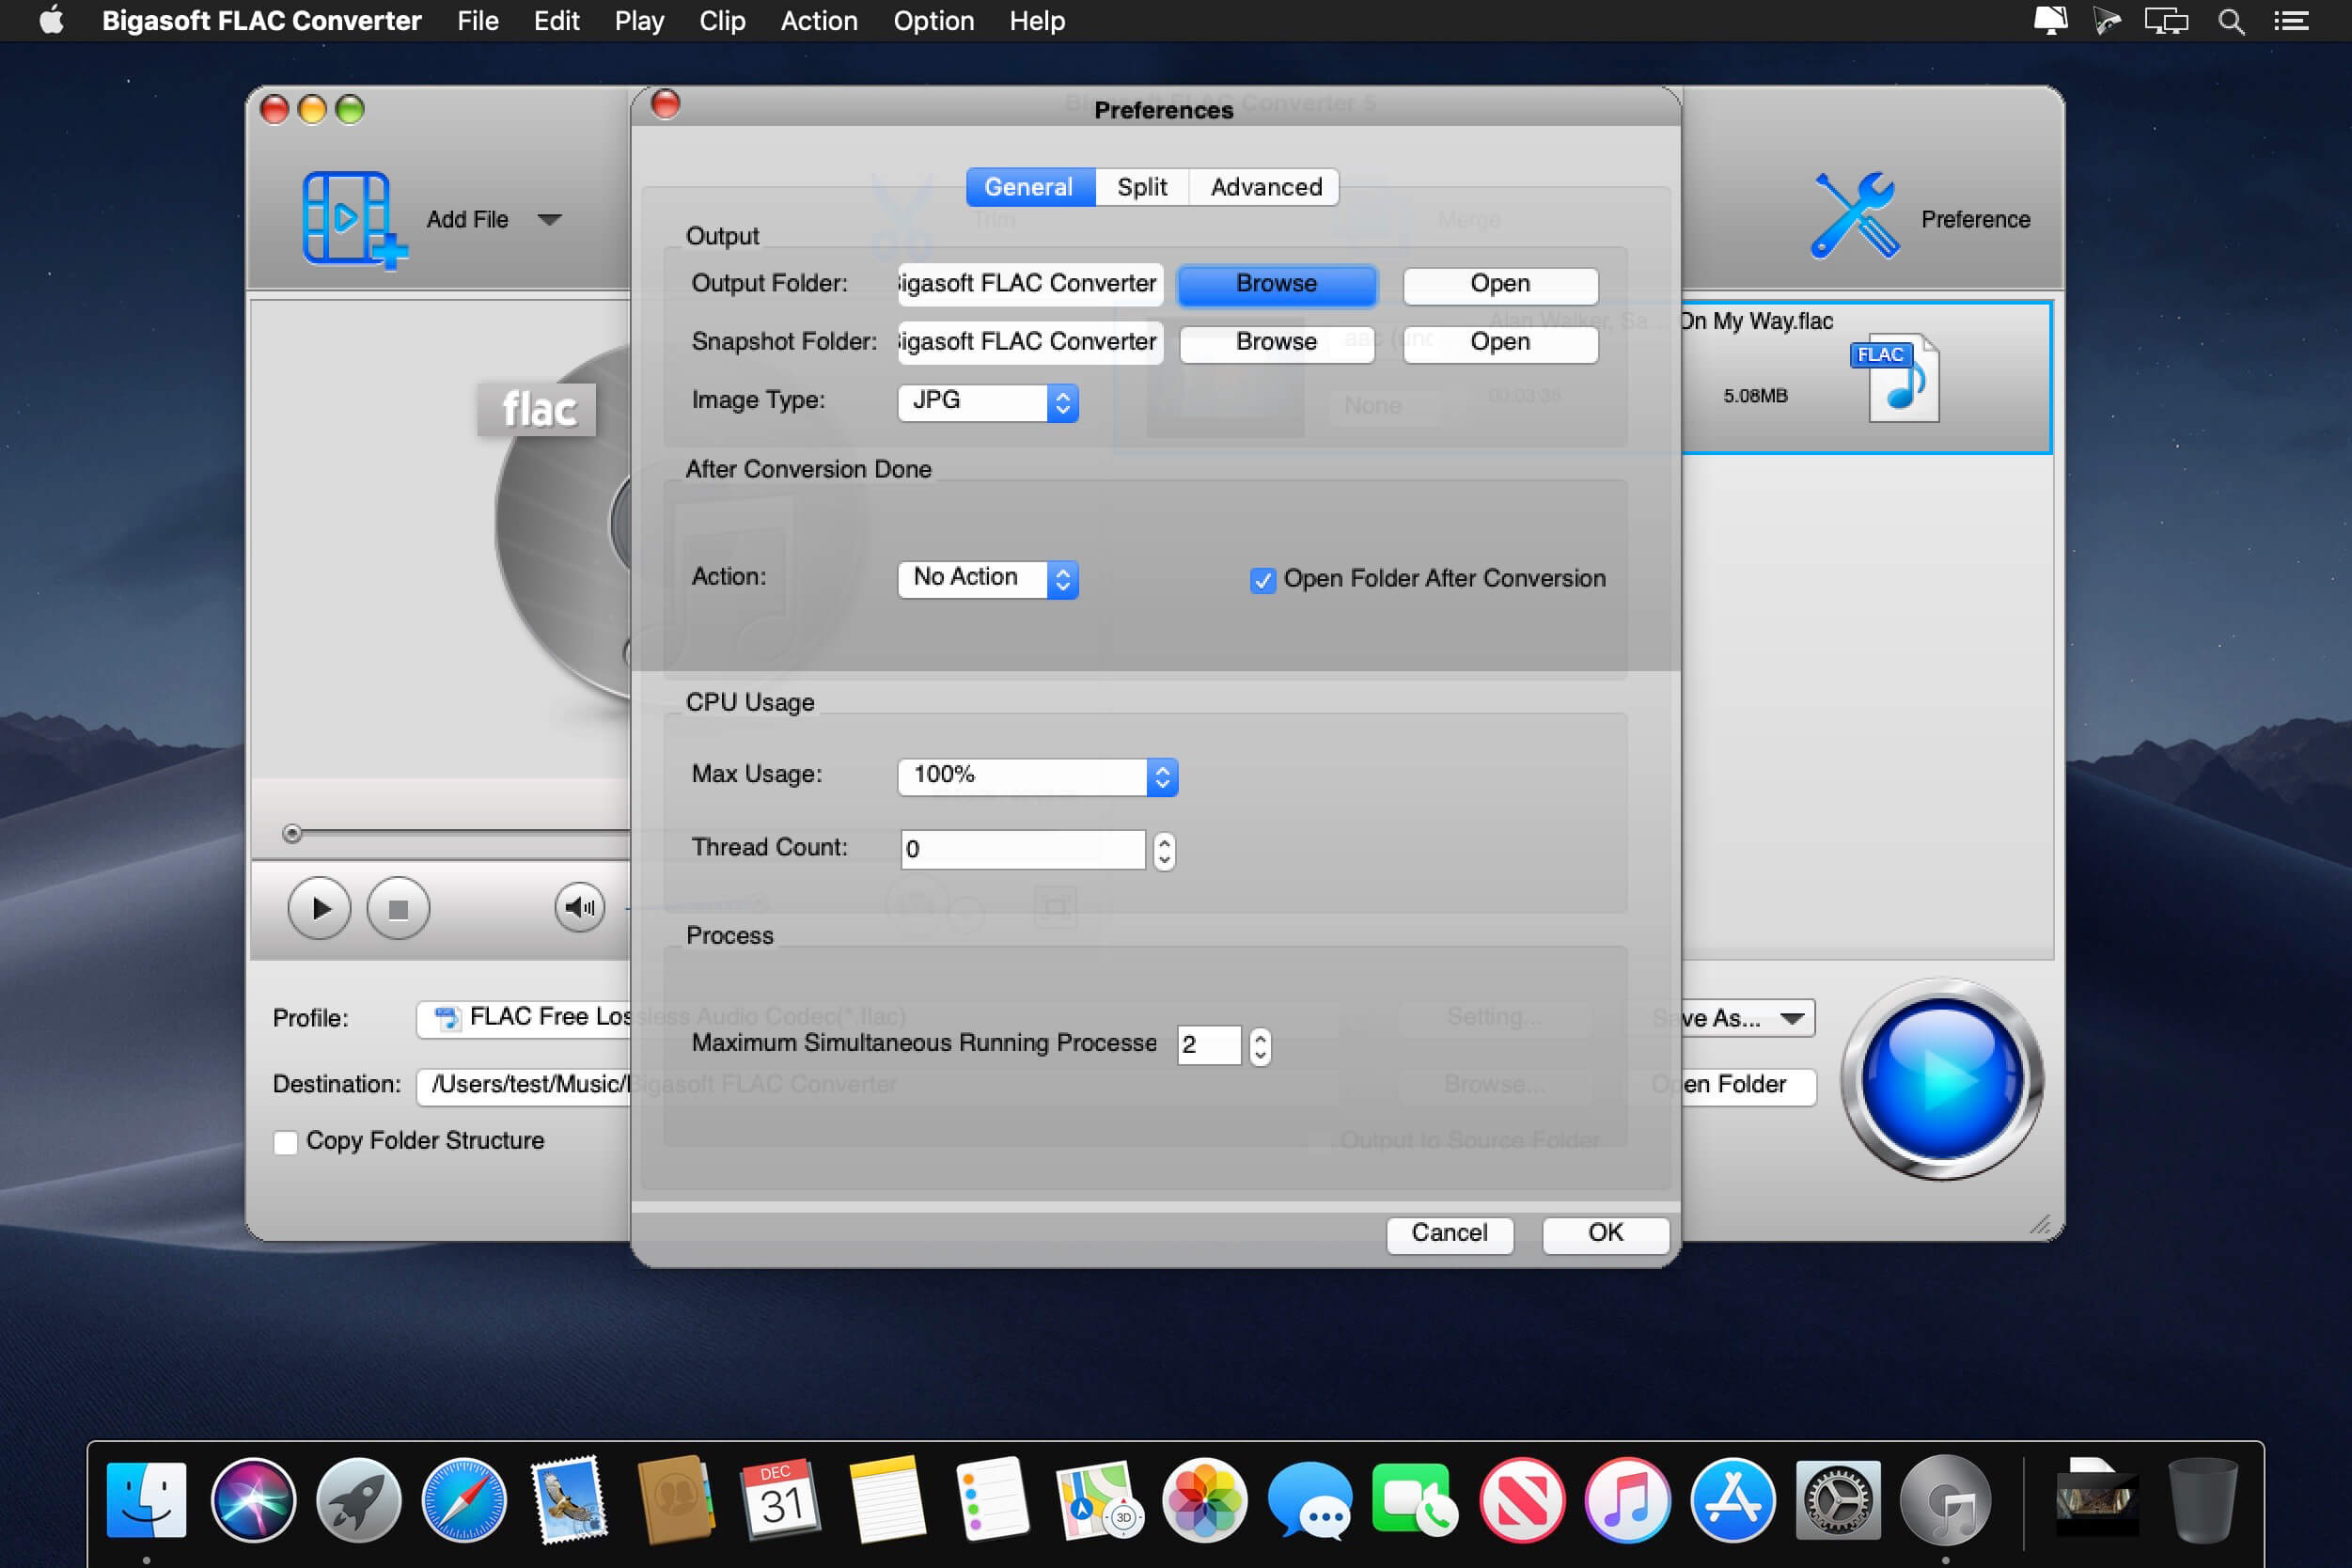Open Calendar showing DEC 31
This screenshot has height=1568, width=2352.
781,1499
